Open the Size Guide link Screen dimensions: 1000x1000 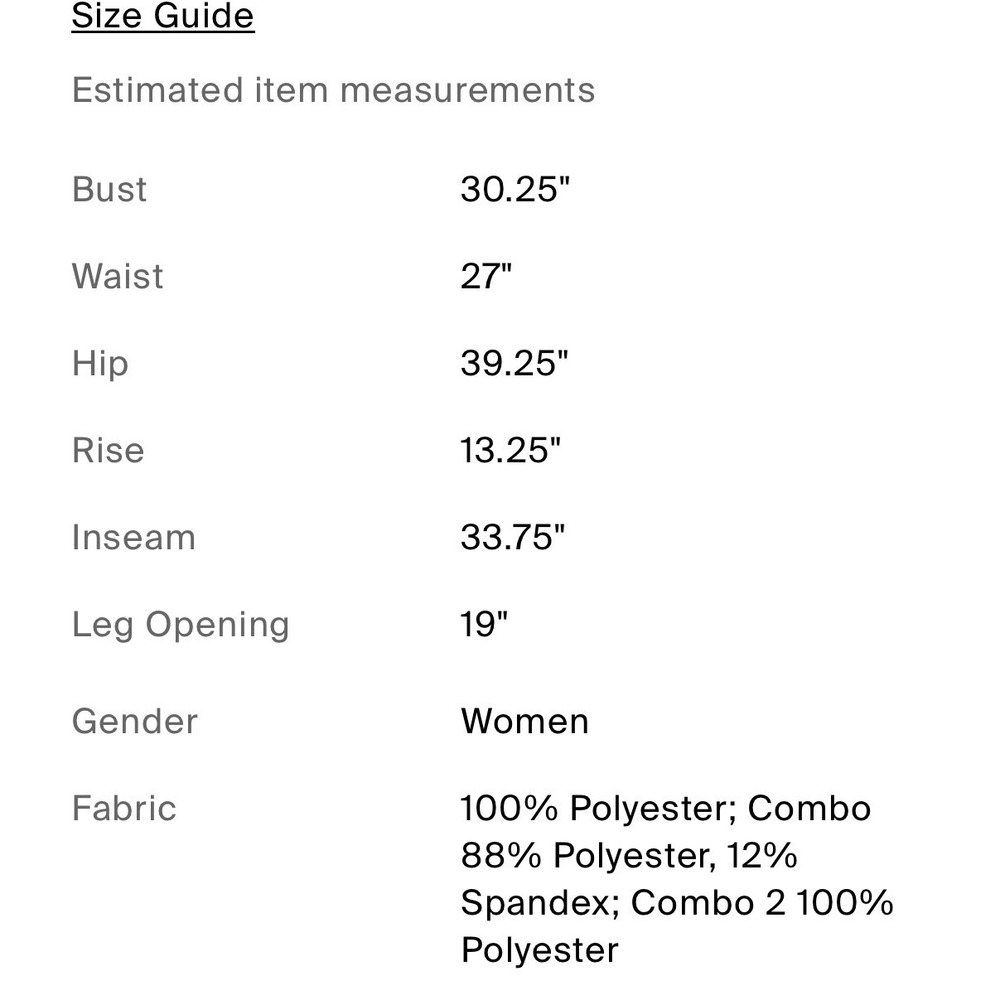pos(163,16)
